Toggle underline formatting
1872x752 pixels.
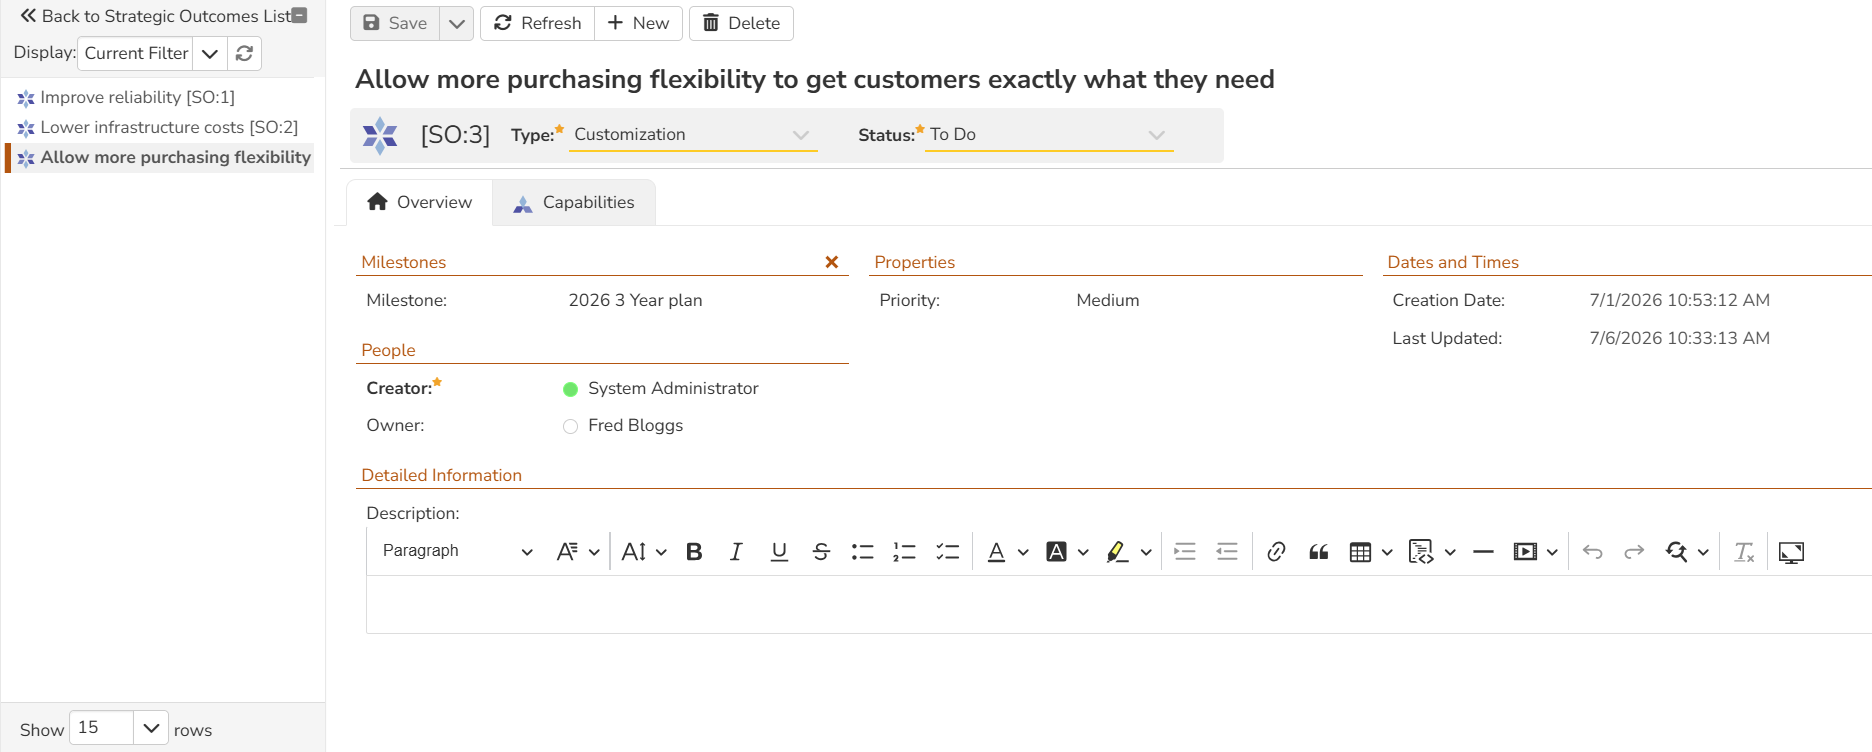(x=779, y=552)
